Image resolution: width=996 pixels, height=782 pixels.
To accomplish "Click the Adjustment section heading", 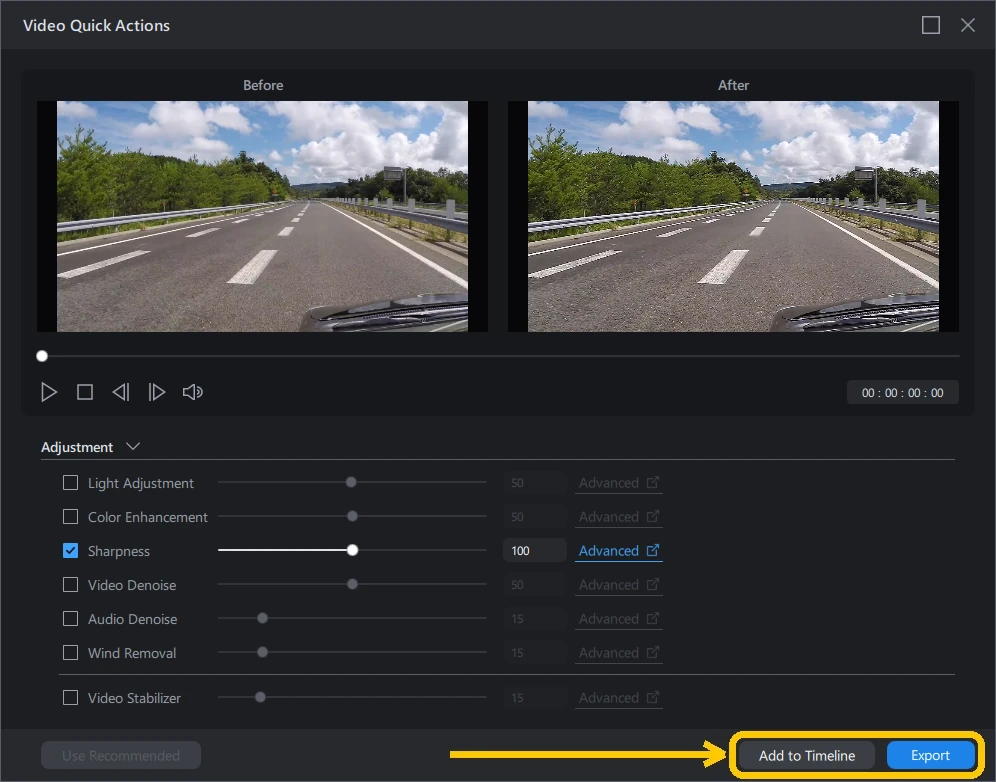I will tap(77, 447).
